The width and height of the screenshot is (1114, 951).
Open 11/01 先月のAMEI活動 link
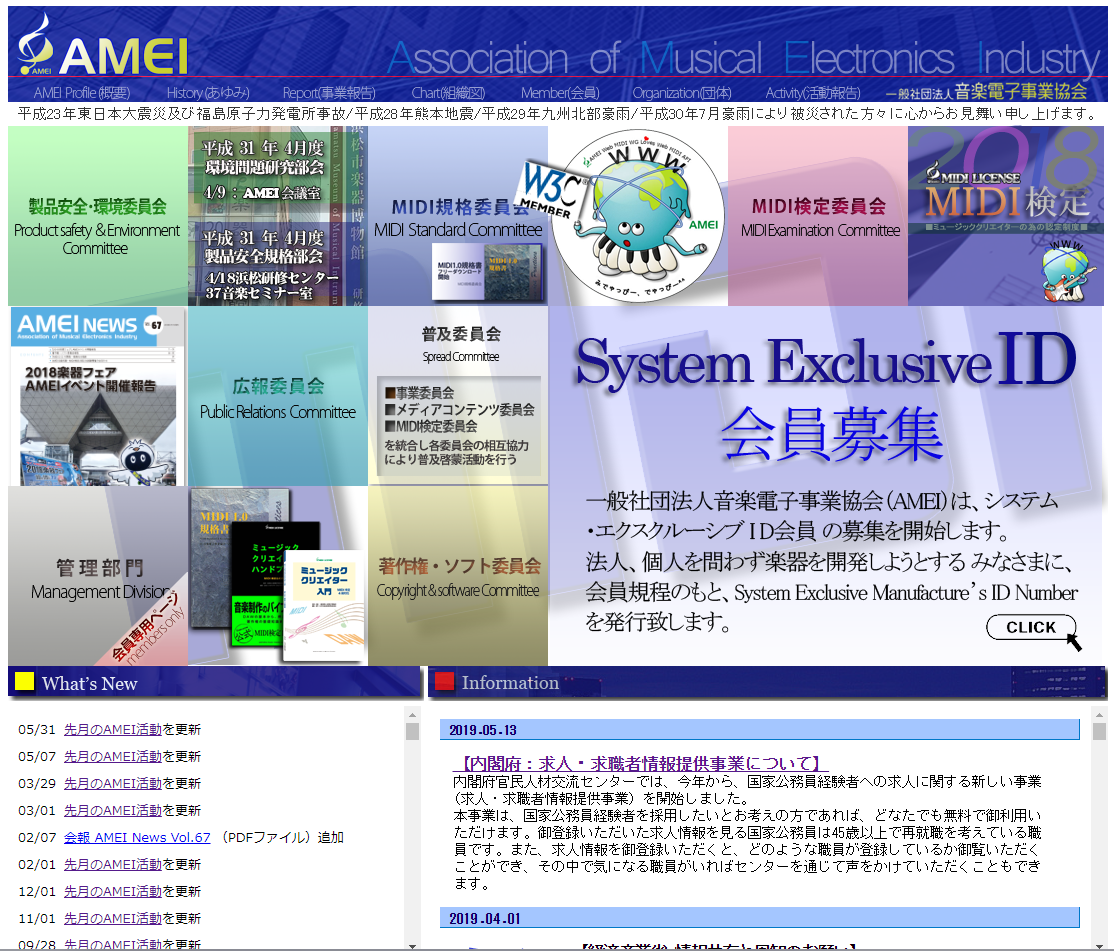[113, 918]
